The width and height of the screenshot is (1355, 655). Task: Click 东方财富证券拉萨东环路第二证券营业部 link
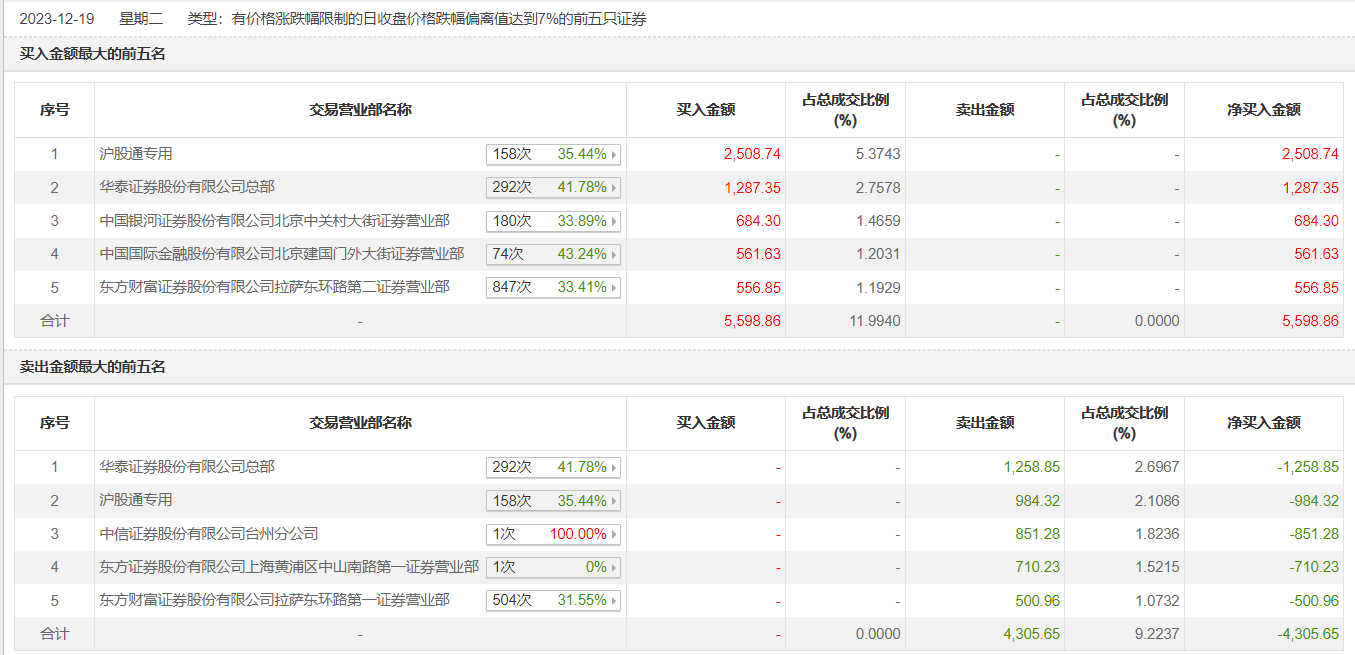tap(274, 287)
